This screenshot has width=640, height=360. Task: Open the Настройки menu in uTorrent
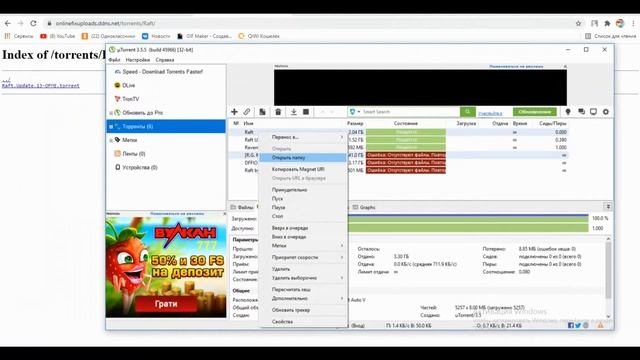[x=138, y=60]
